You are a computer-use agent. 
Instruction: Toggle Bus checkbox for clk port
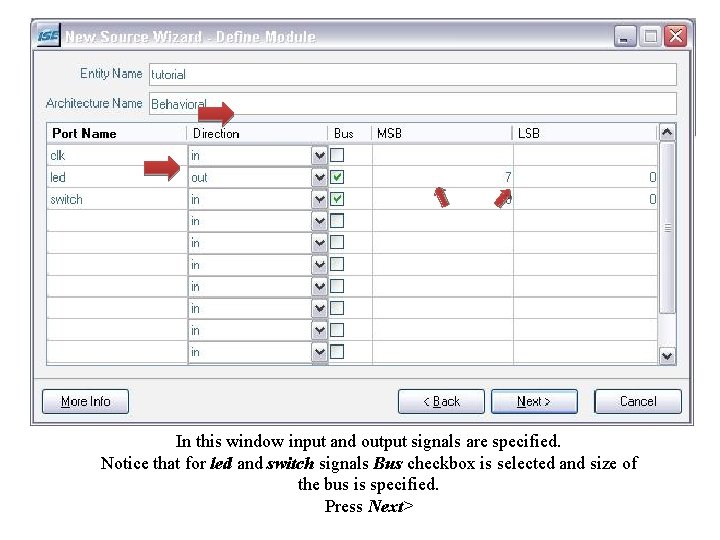(337, 155)
